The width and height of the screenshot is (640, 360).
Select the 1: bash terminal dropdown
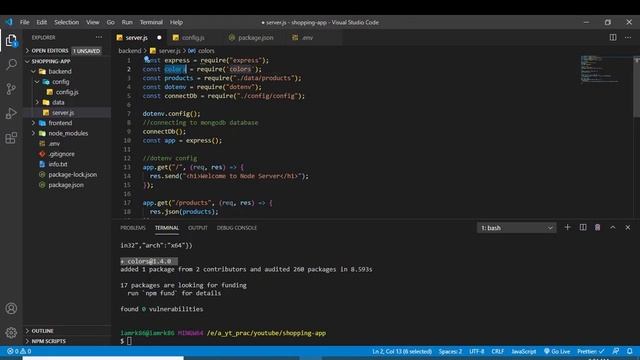click(516, 228)
